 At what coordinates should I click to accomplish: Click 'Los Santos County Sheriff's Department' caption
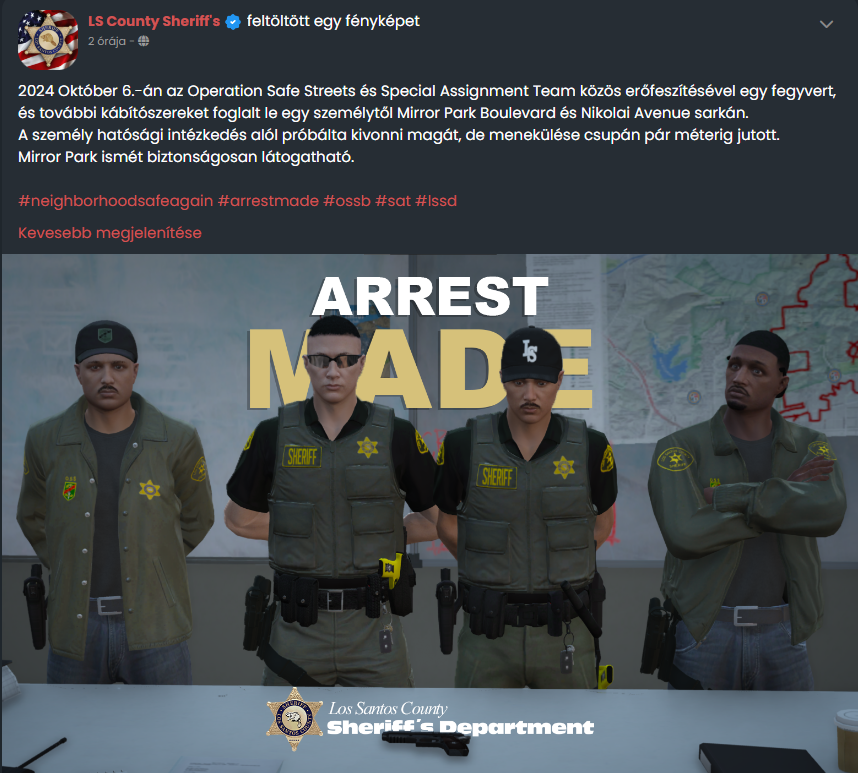coord(460,719)
